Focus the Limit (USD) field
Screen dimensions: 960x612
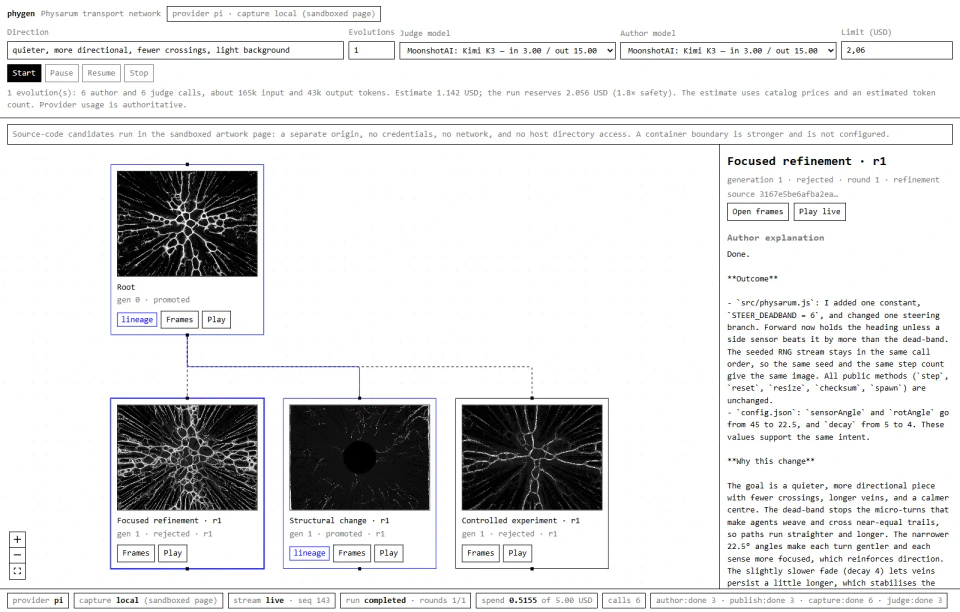point(896,50)
